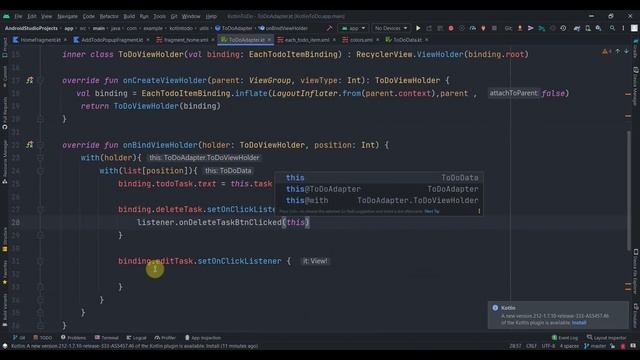The height and width of the screenshot is (360, 640).
Task: Click the Stop square icon in toolbar
Action: tap(494, 28)
